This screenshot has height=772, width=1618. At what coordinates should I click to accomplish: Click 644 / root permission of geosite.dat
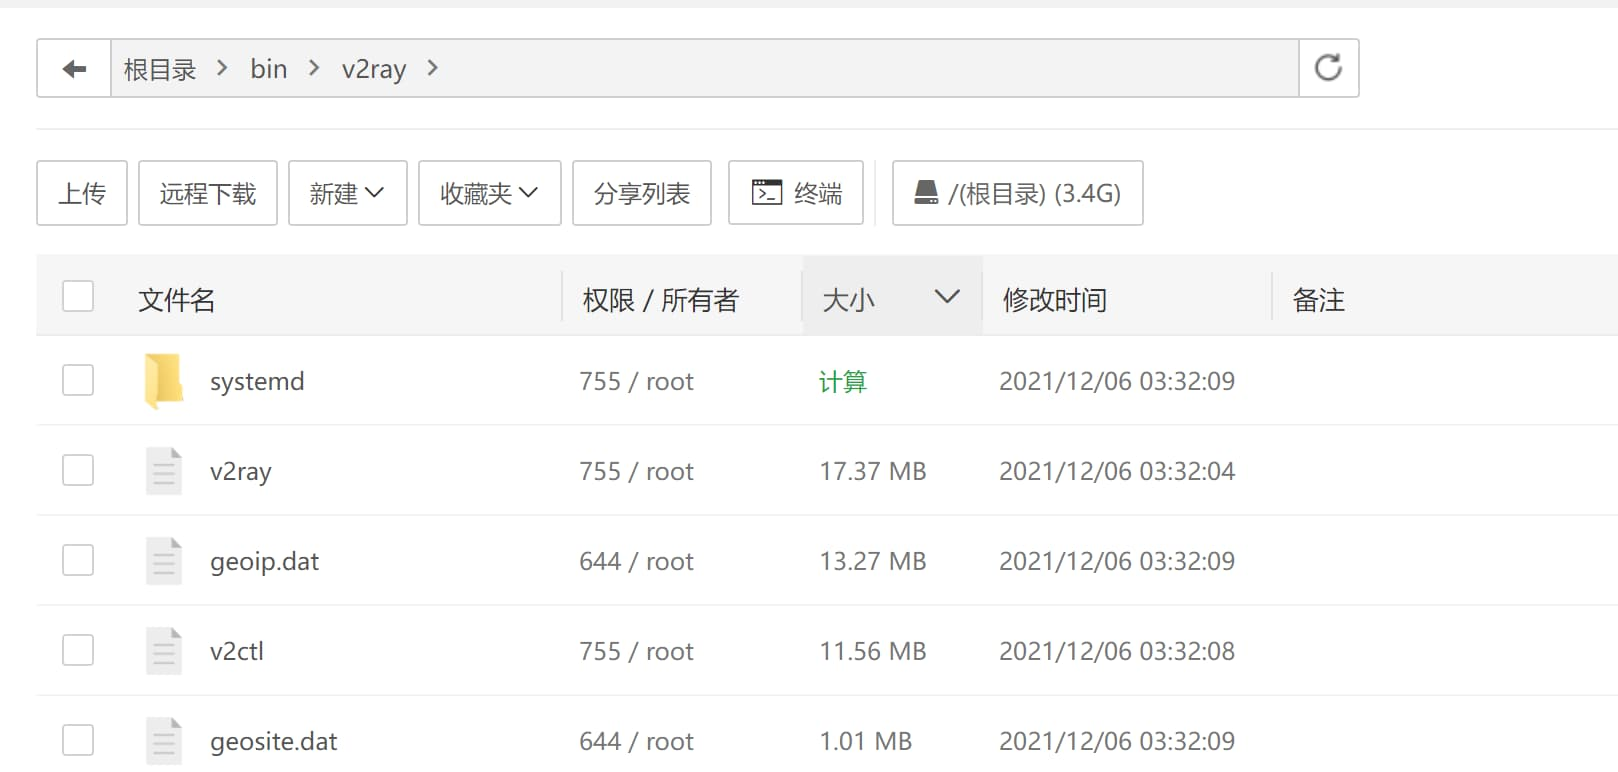[x=637, y=741]
